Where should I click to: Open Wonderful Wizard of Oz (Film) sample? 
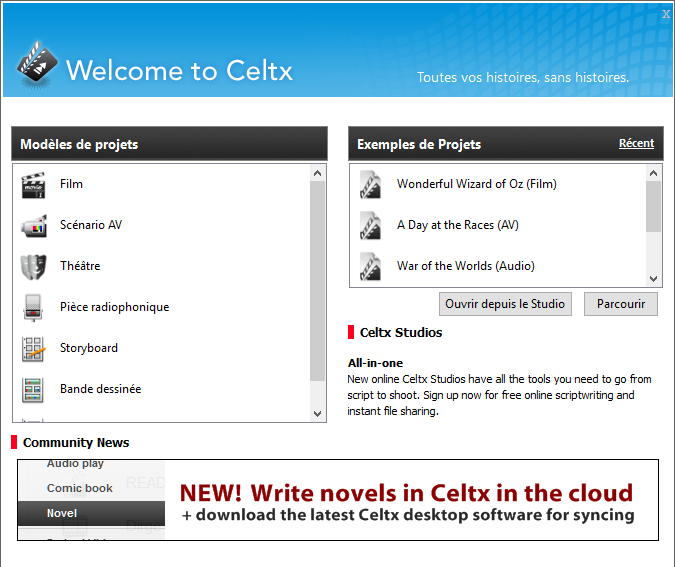498,184
